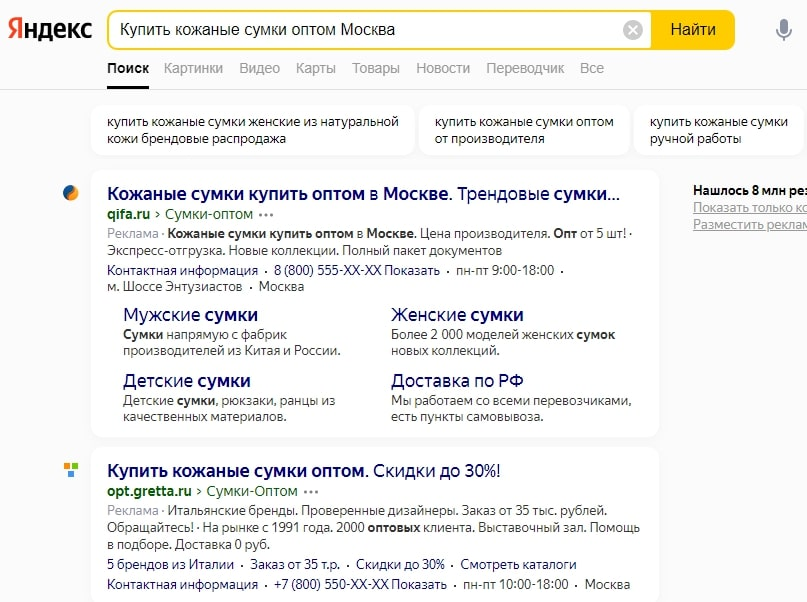This screenshot has width=807, height=602.
Task: Click the 'Сумки напрямую с фабрик' description
Action: pyautogui.click(x=232, y=343)
